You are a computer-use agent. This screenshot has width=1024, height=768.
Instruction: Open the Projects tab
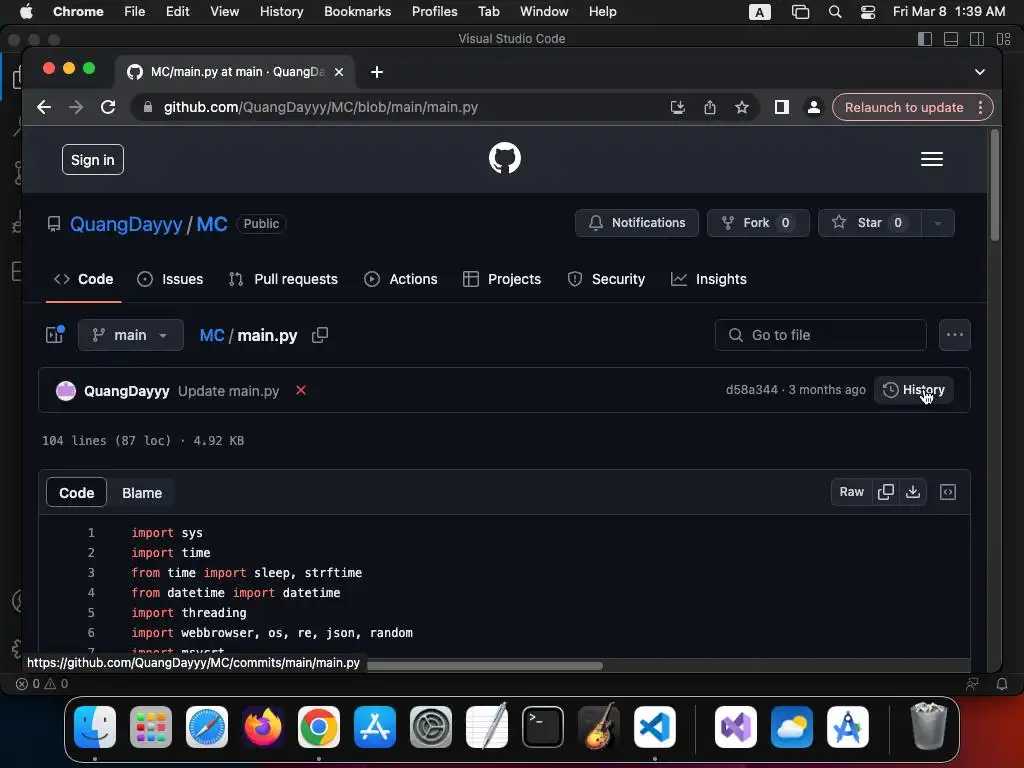click(x=502, y=279)
